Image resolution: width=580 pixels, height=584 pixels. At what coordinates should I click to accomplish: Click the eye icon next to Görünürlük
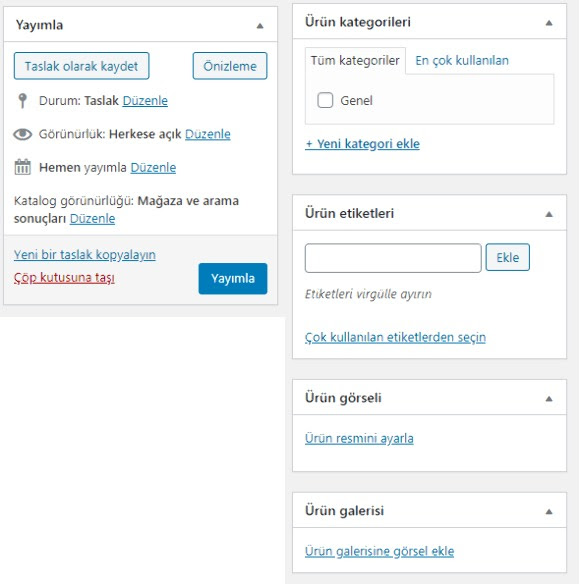pyautogui.click(x=23, y=134)
